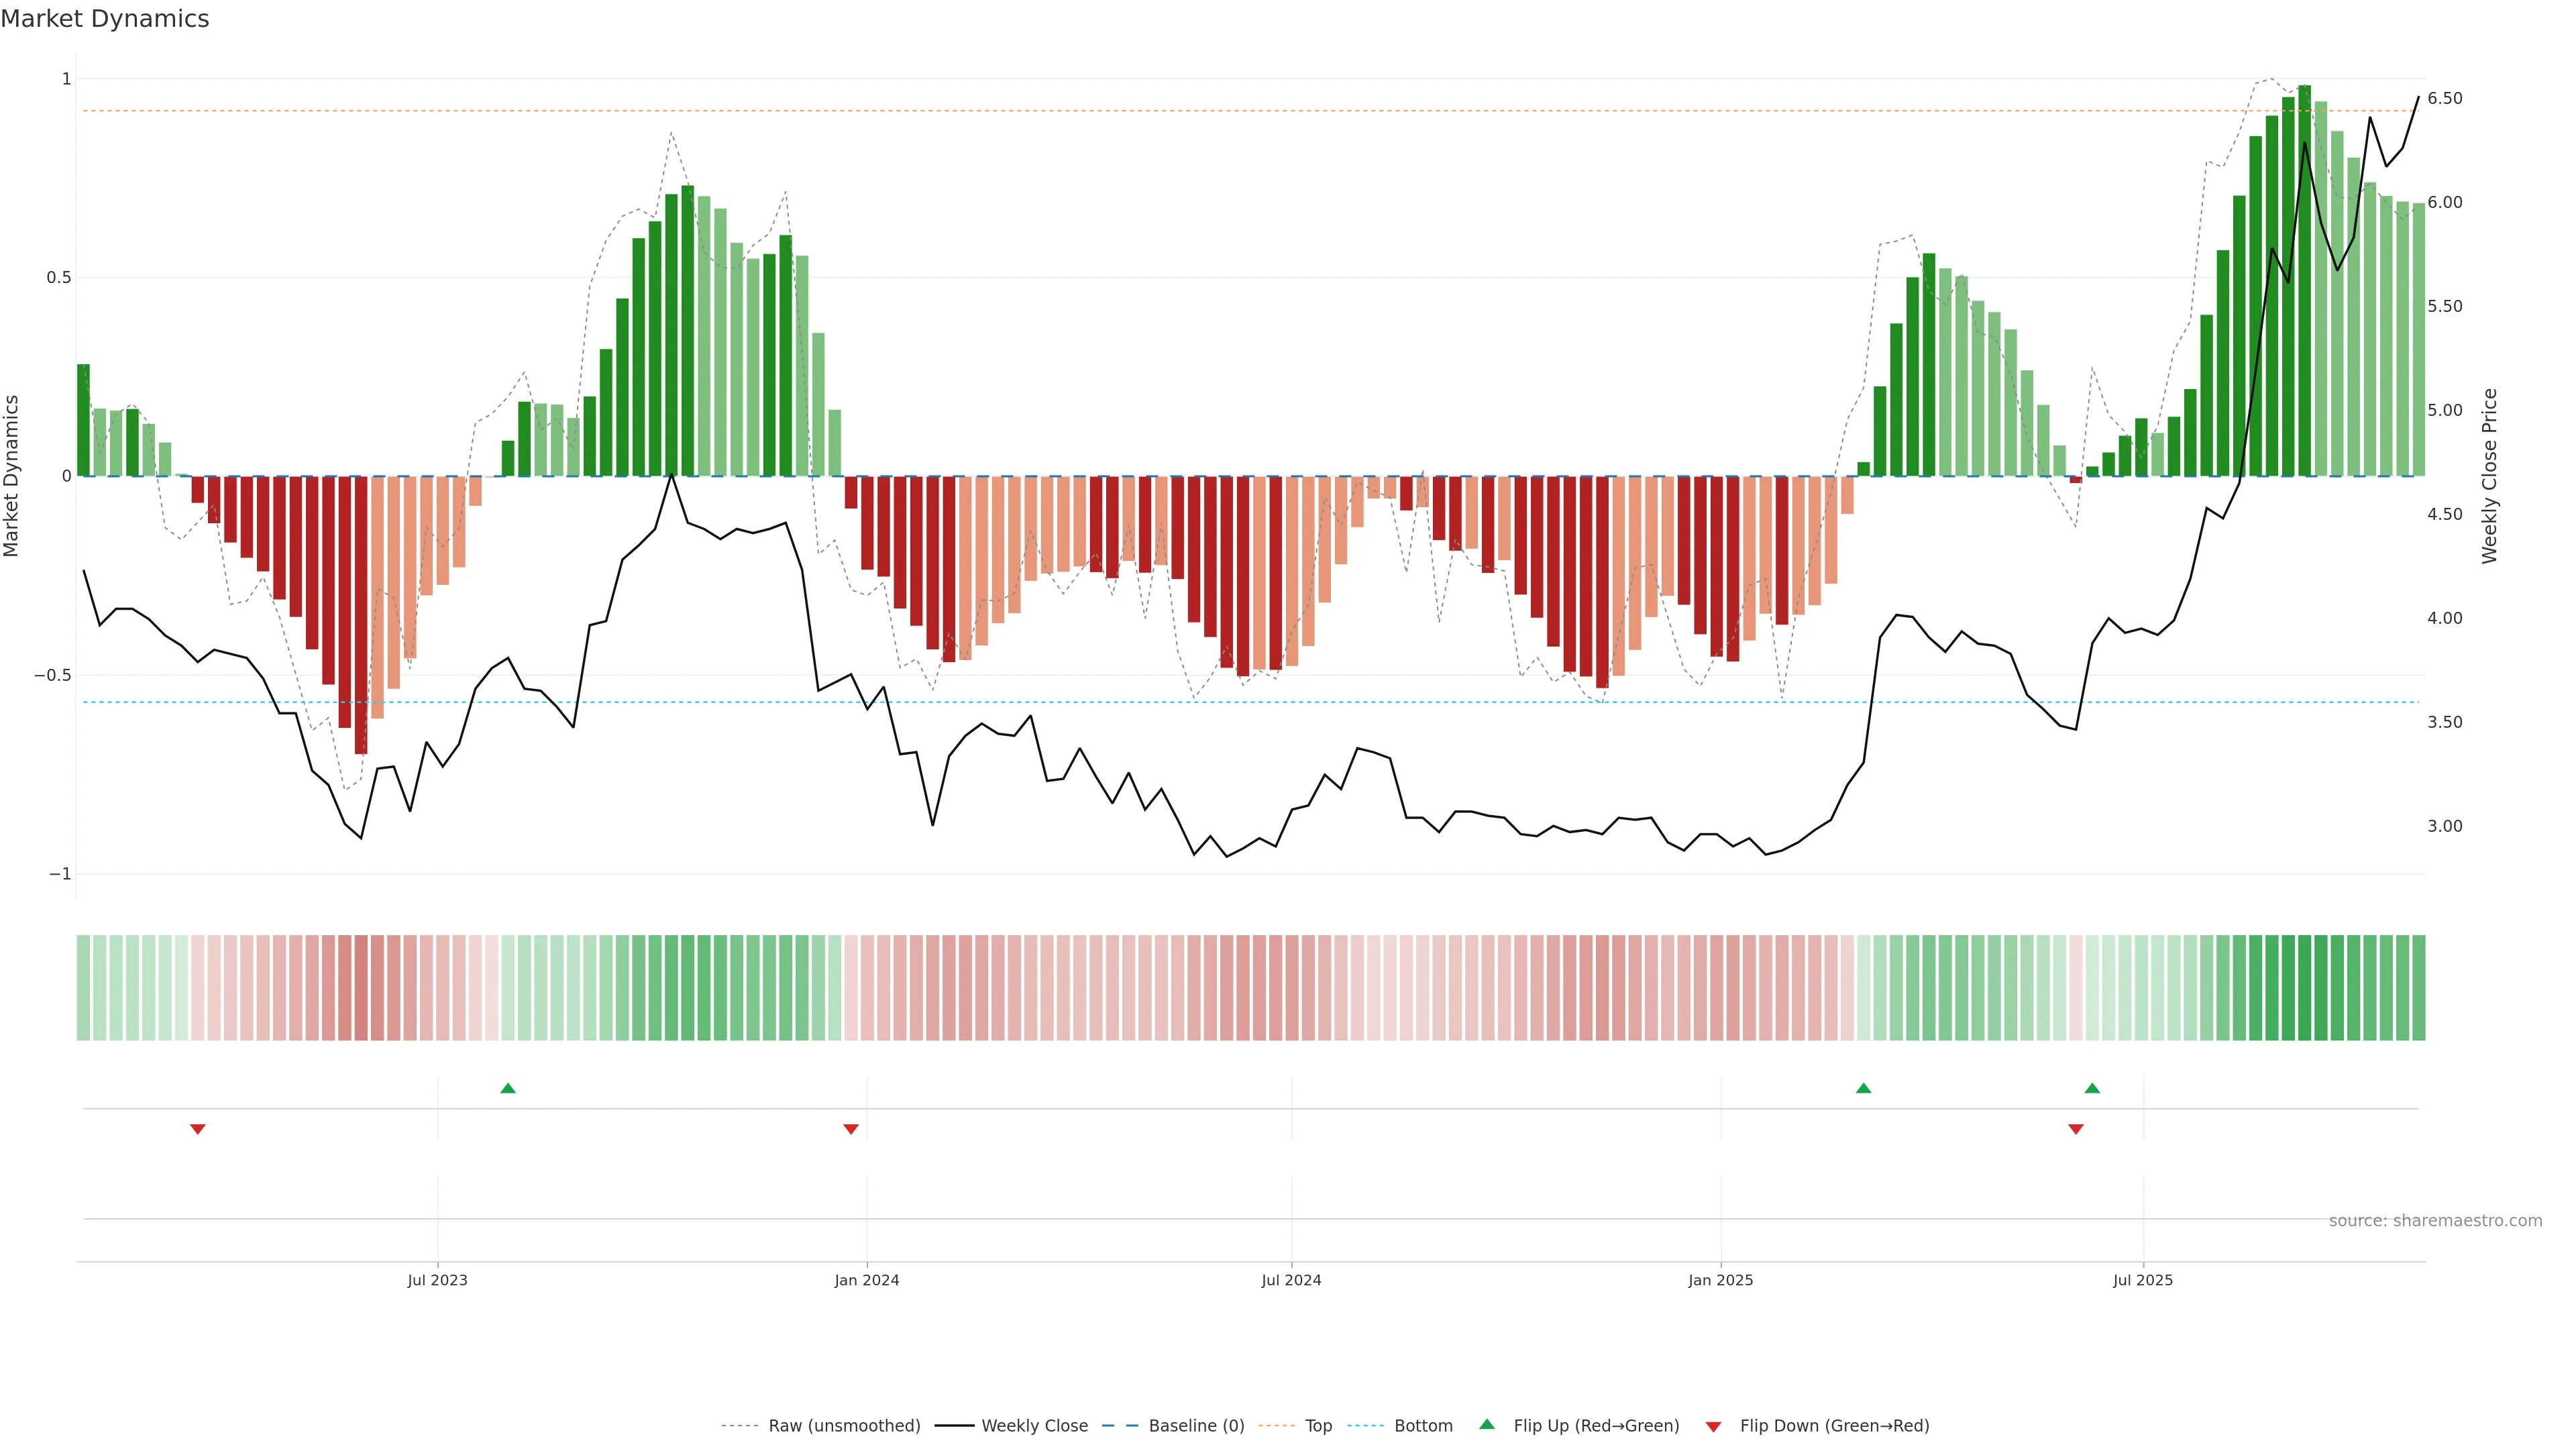The width and height of the screenshot is (2576, 1449).
Task: Hide the Top threshold line via legend
Action: (1318, 1426)
